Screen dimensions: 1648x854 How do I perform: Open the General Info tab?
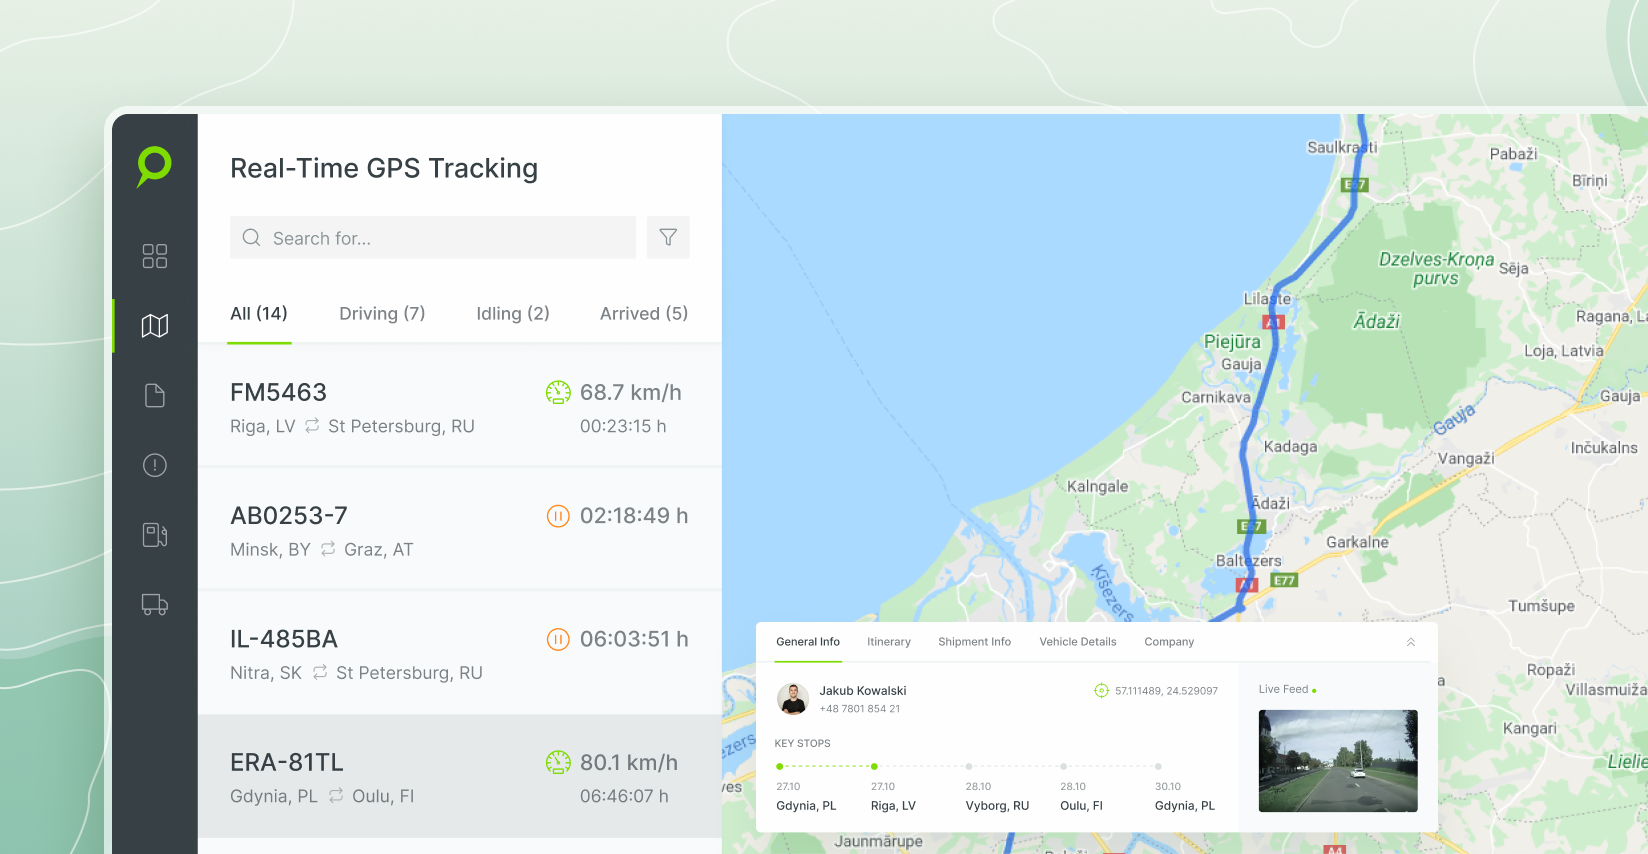coord(808,642)
